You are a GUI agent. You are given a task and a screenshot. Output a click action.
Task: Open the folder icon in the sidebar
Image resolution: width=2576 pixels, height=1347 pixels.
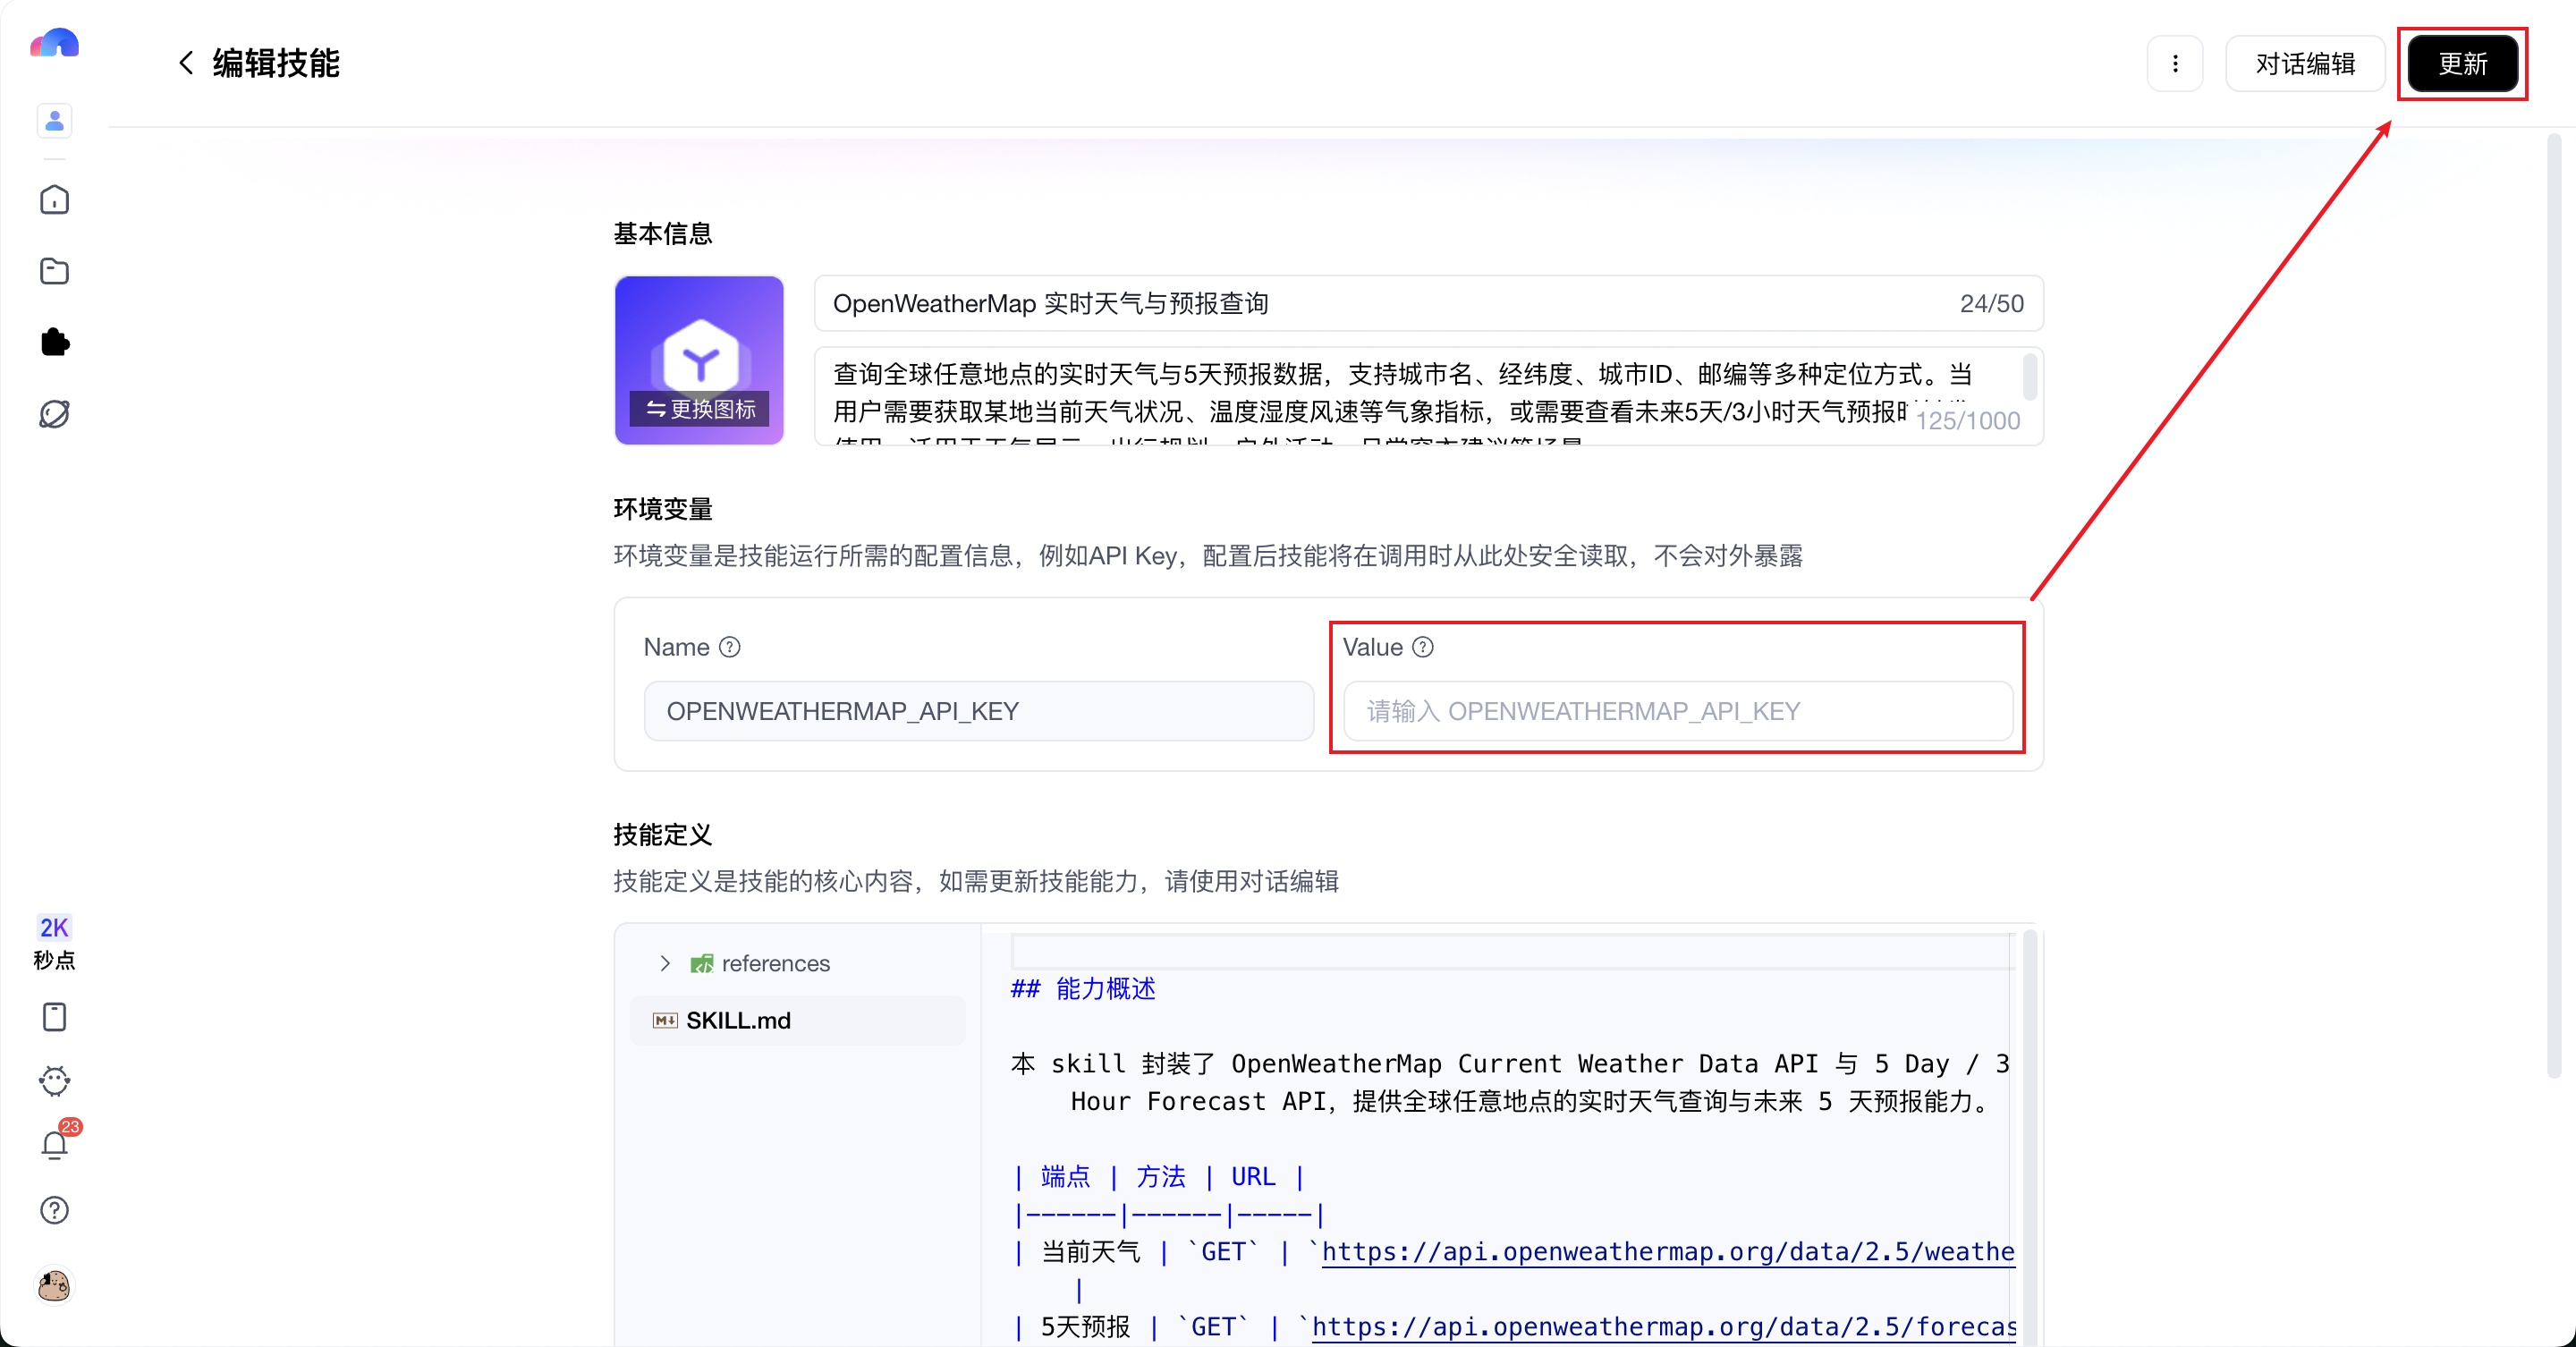tap(54, 271)
